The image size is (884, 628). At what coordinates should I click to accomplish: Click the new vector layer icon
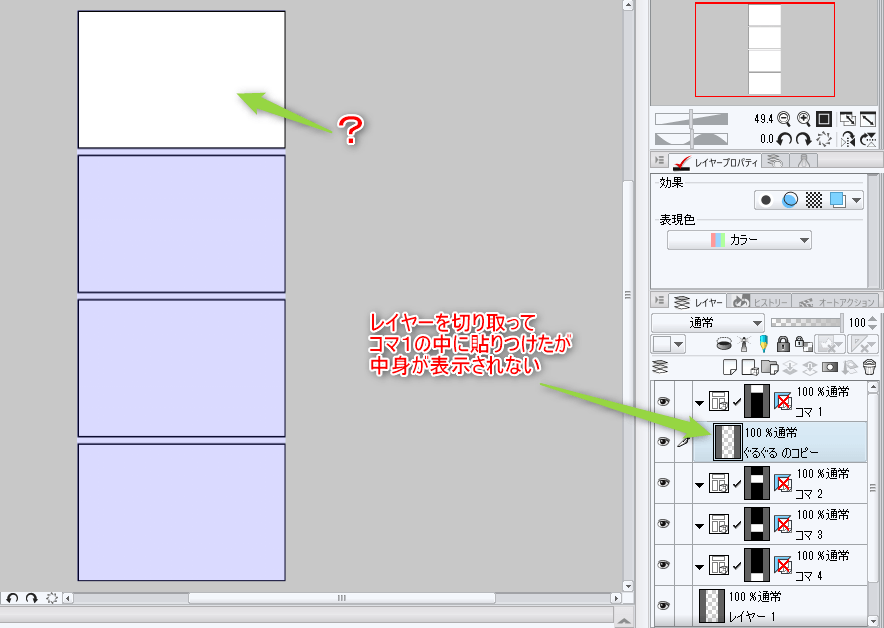click(x=750, y=368)
